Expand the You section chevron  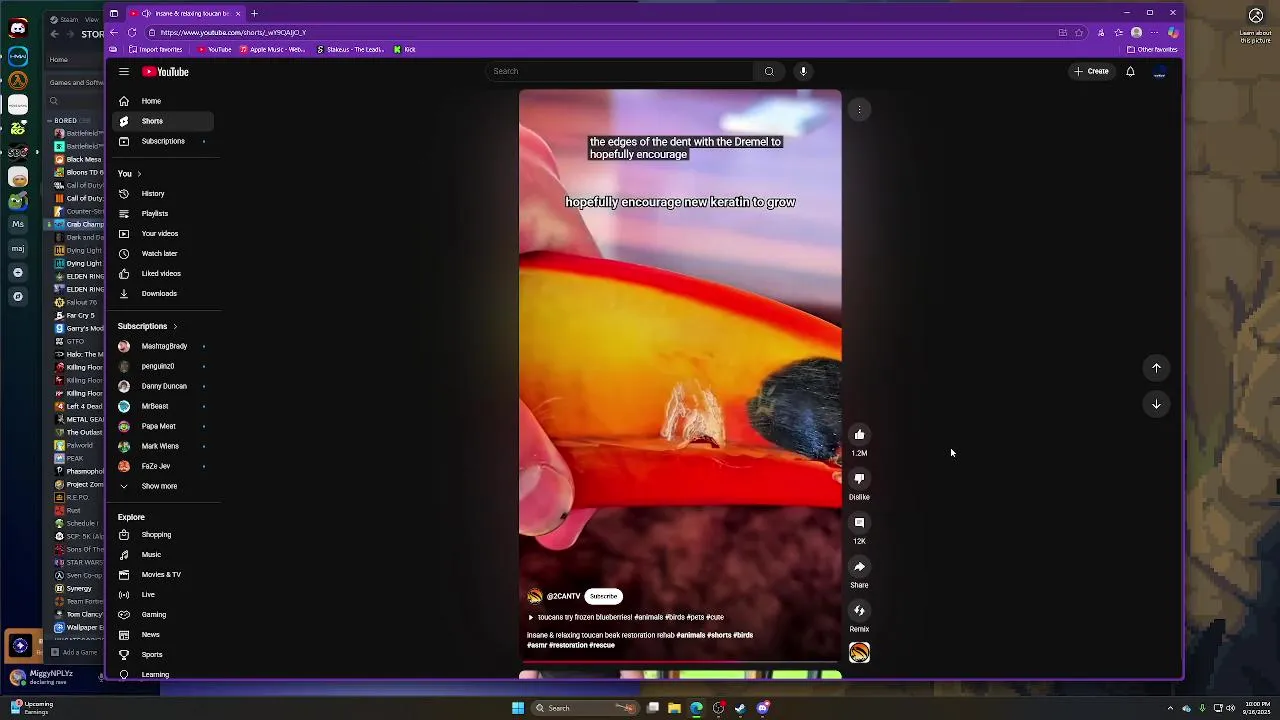tap(139, 174)
